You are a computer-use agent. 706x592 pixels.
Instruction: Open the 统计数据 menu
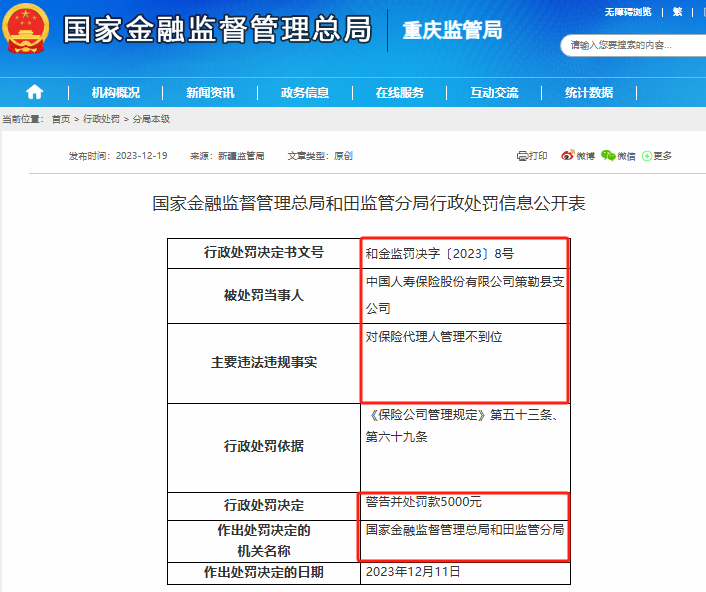(589, 93)
